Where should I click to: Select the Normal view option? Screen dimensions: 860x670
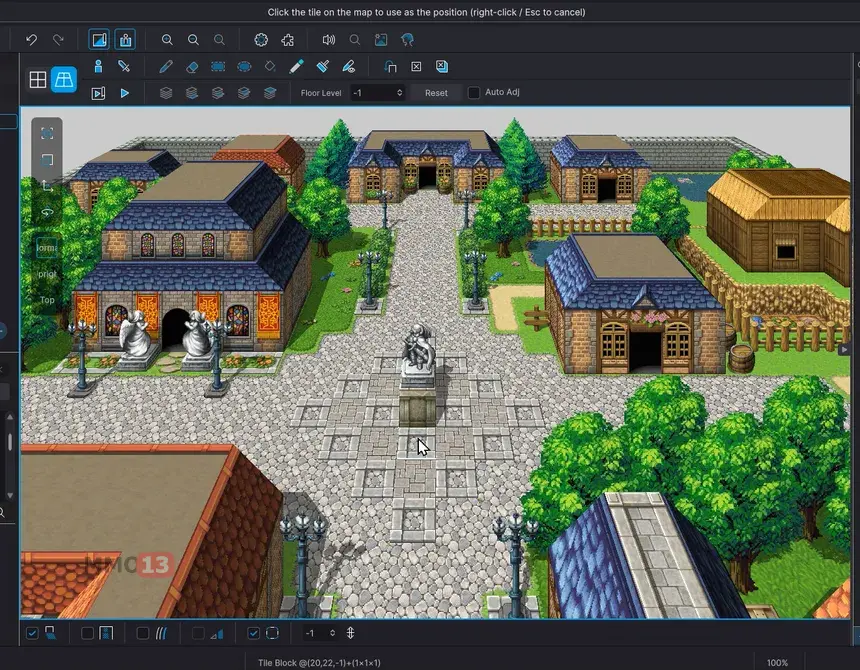(47, 248)
